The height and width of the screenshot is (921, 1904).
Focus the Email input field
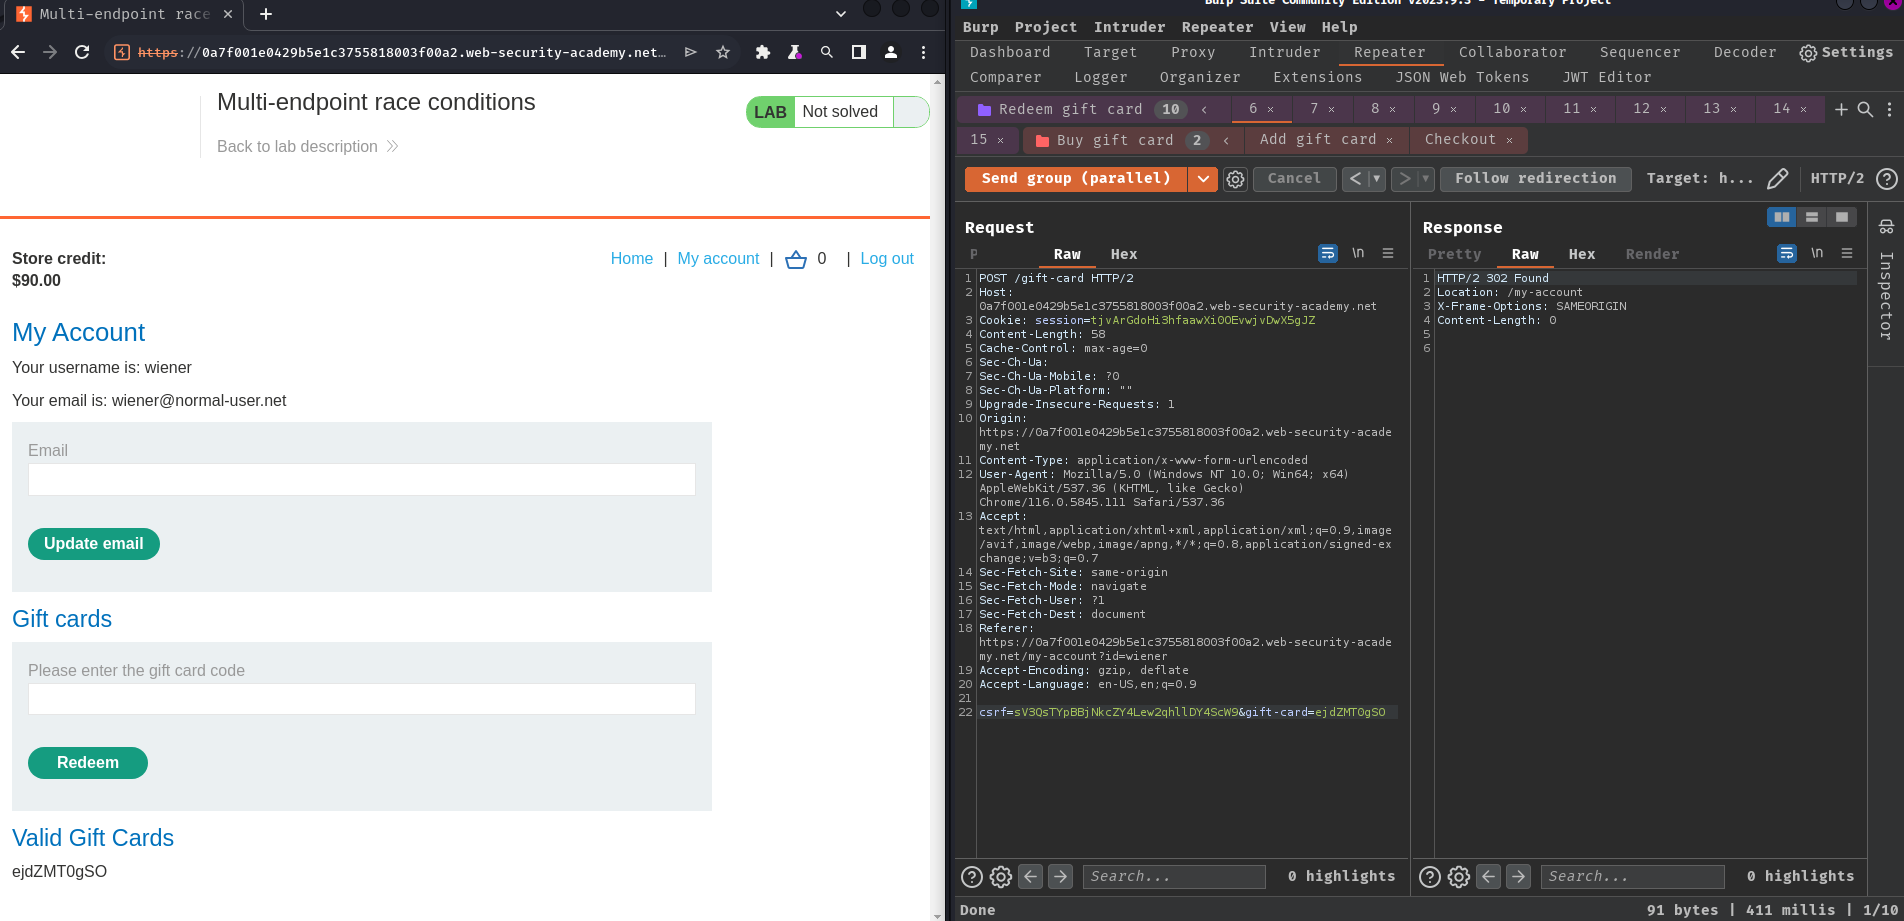[362, 480]
